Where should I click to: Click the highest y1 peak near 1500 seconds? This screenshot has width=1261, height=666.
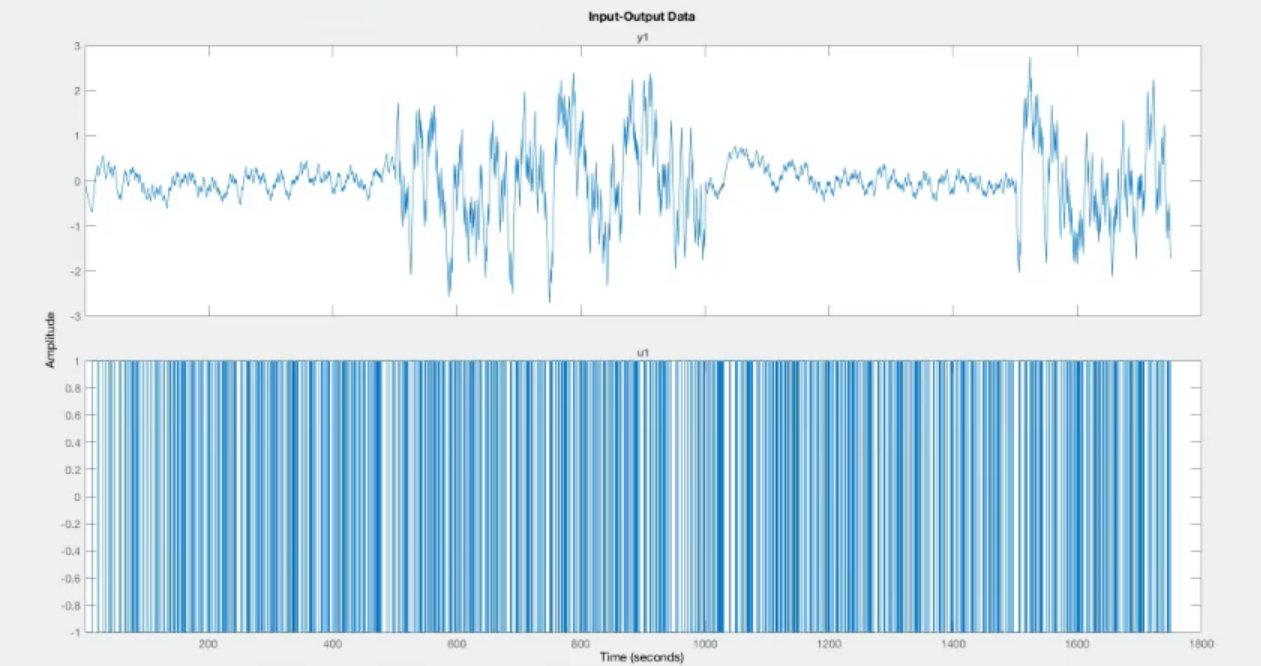pos(1029,60)
